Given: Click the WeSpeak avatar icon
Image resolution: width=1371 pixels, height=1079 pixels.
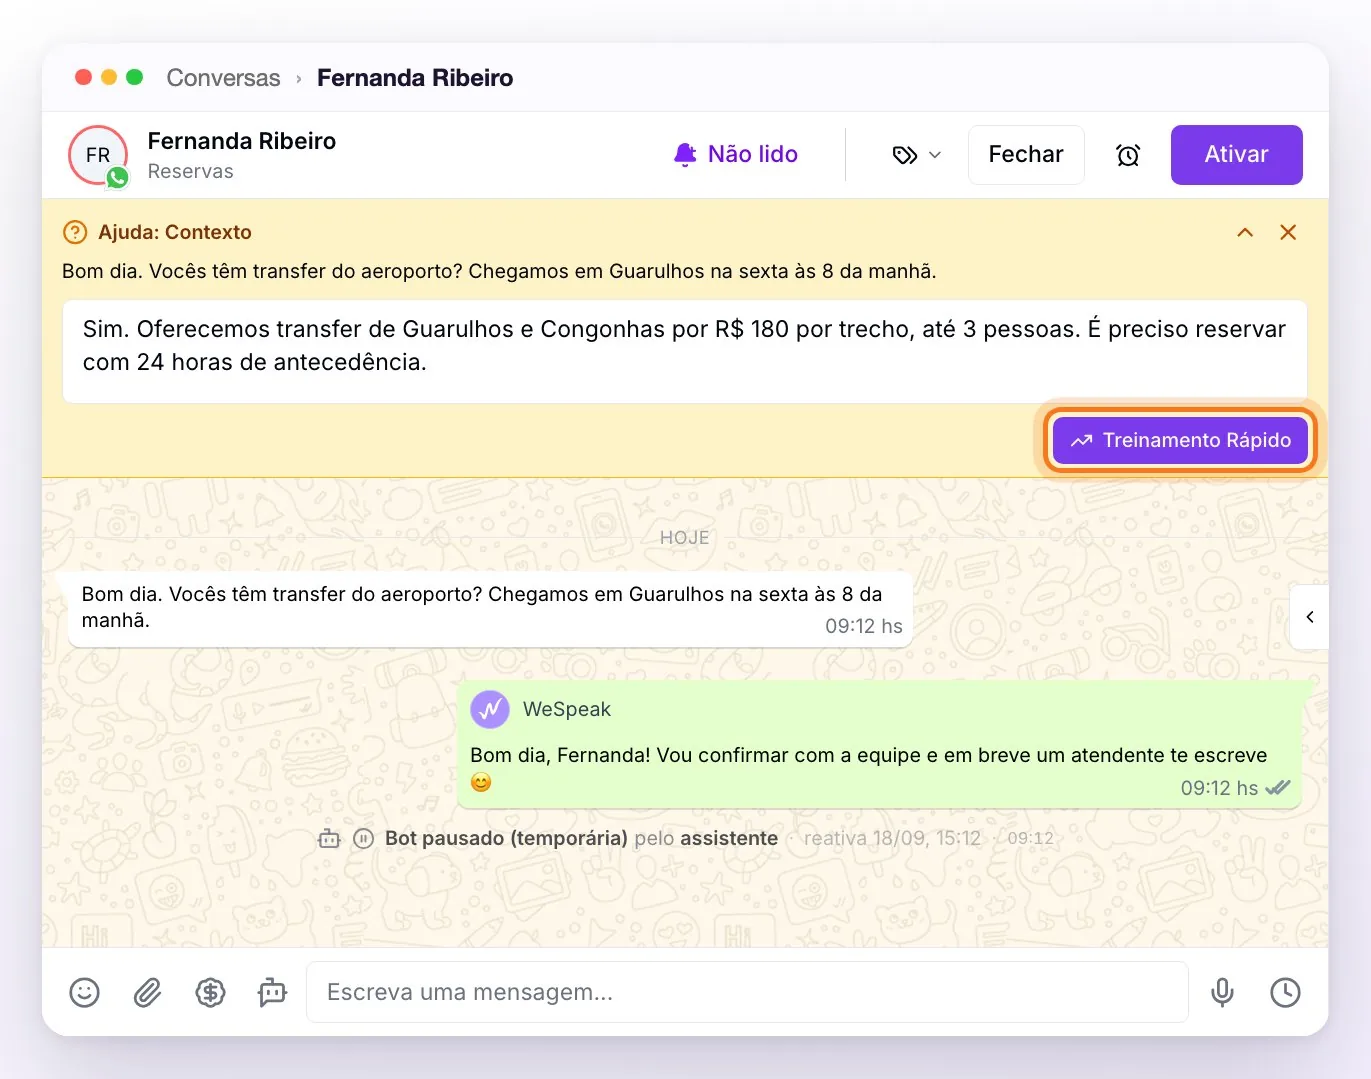Looking at the screenshot, I should [x=490, y=709].
